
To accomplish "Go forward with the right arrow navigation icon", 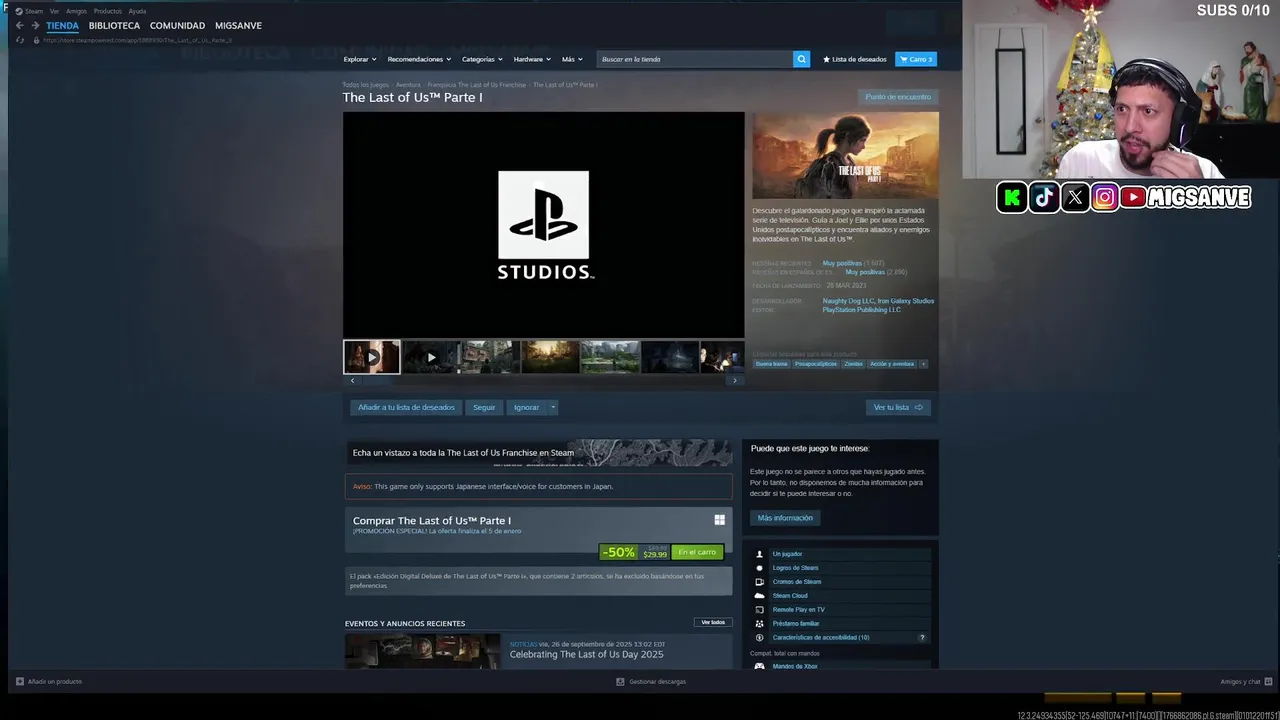I will (35, 25).
